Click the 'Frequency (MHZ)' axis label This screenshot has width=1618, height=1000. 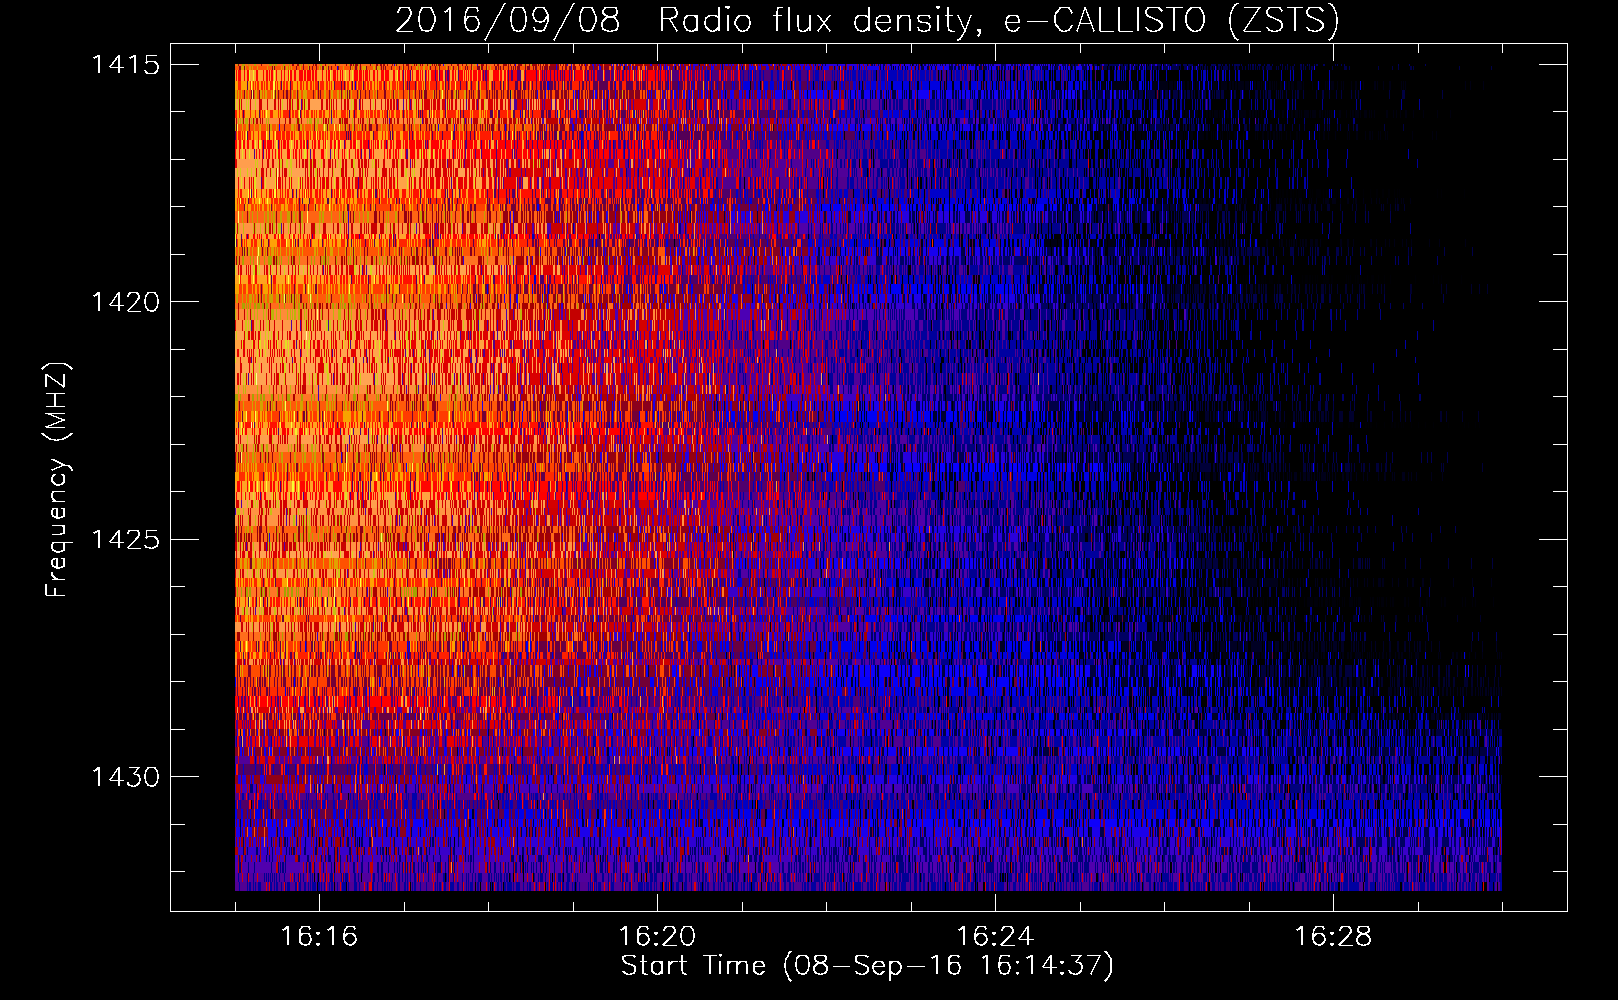coord(58,480)
